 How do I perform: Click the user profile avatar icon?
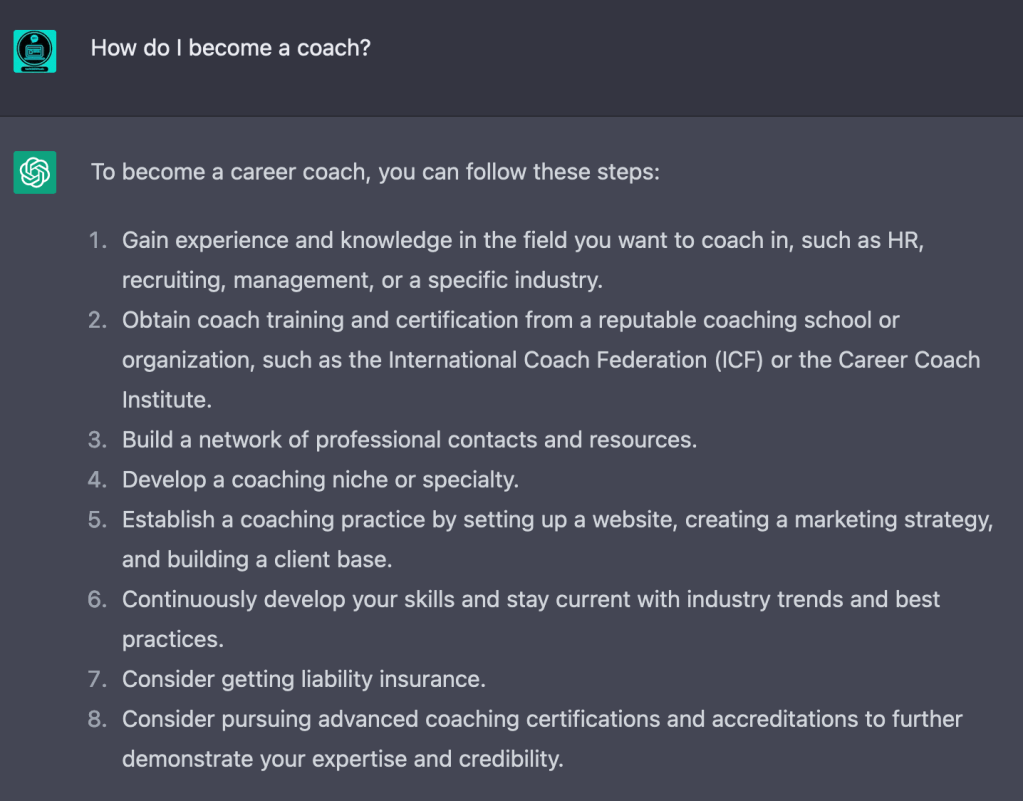(35, 51)
